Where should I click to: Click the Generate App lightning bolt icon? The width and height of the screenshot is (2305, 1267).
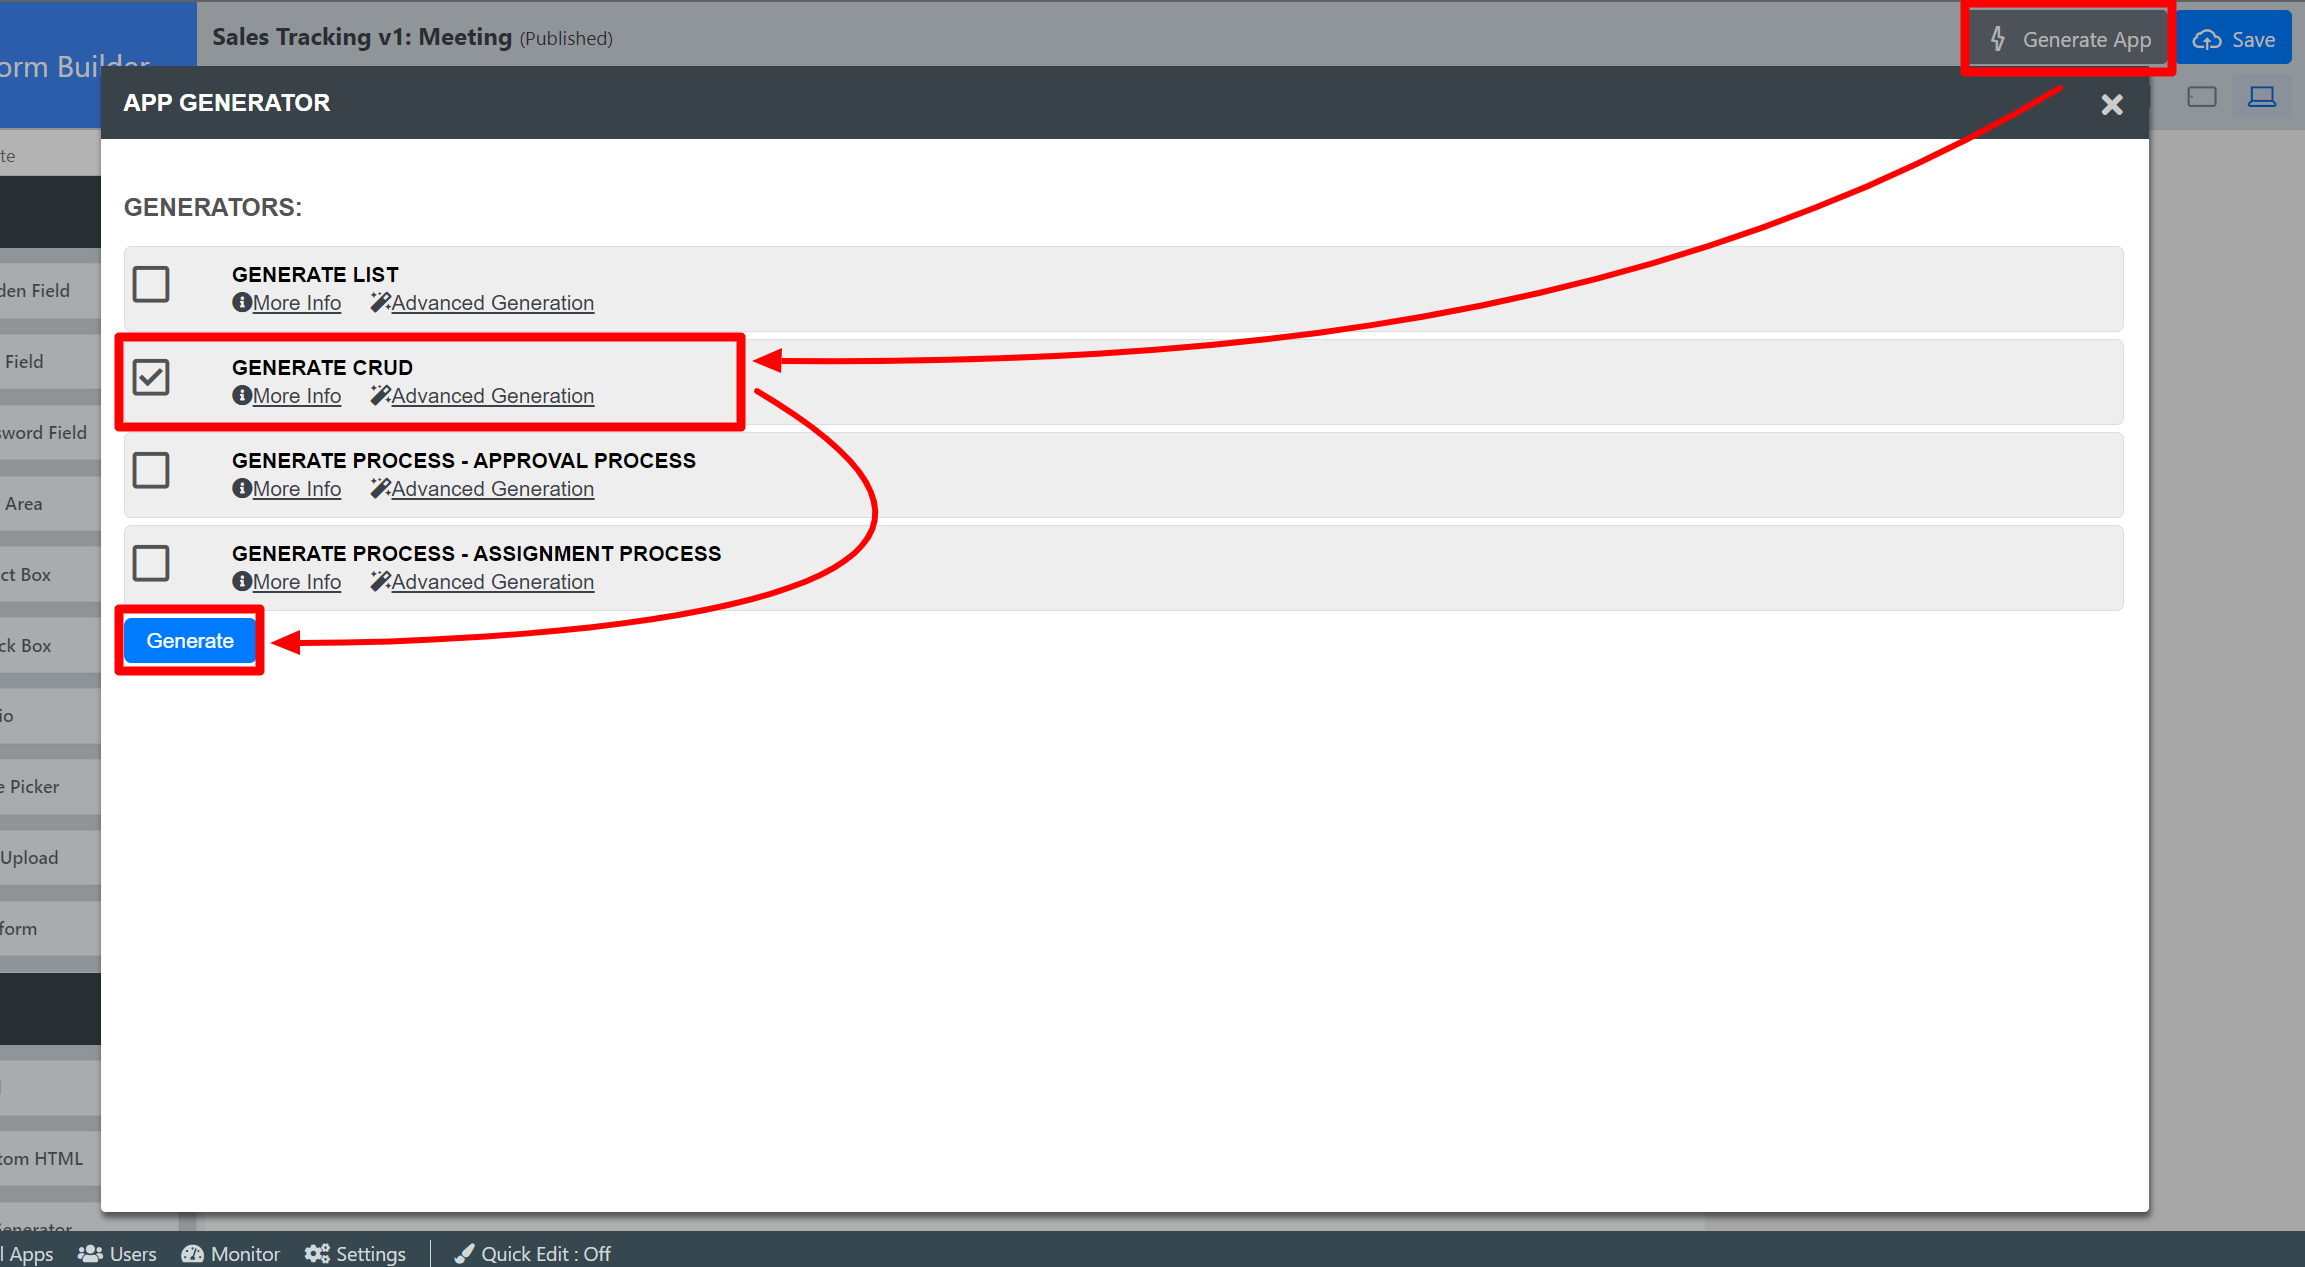click(1998, 39)
